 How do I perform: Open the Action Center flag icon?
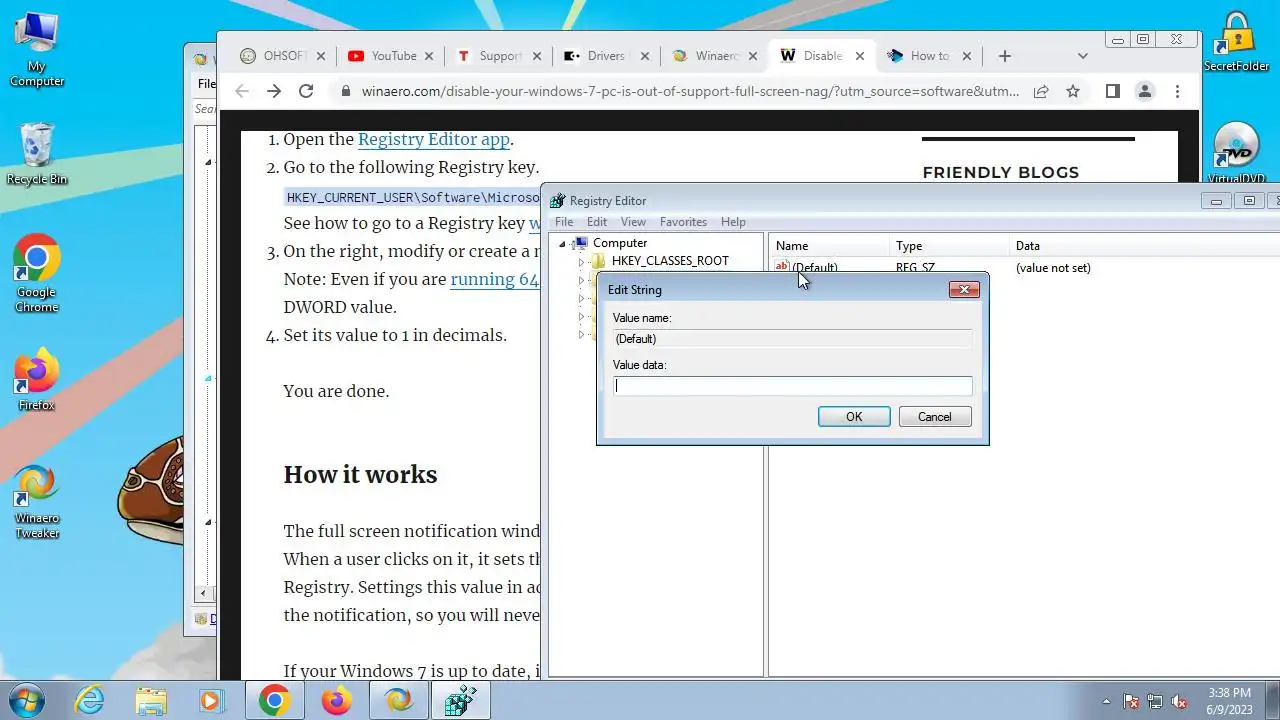pyautogui.click(x=1131, y=701)
